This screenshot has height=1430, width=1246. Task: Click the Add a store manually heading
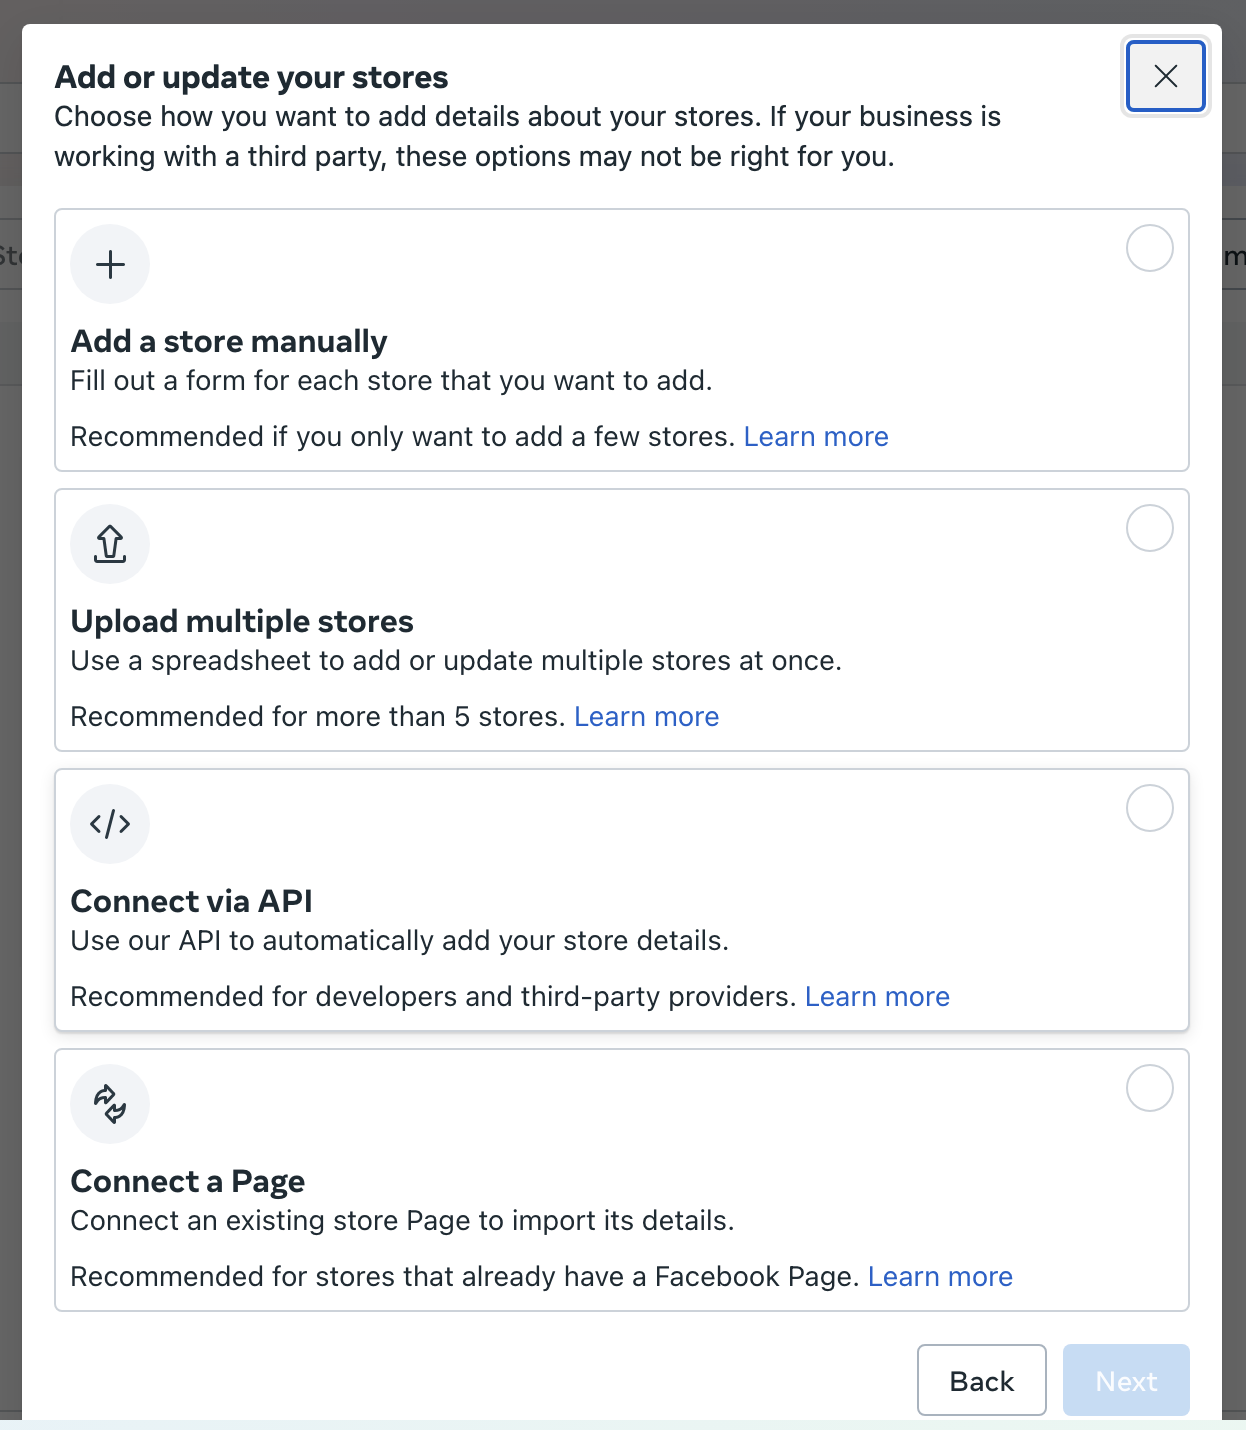tap(229, 342)
